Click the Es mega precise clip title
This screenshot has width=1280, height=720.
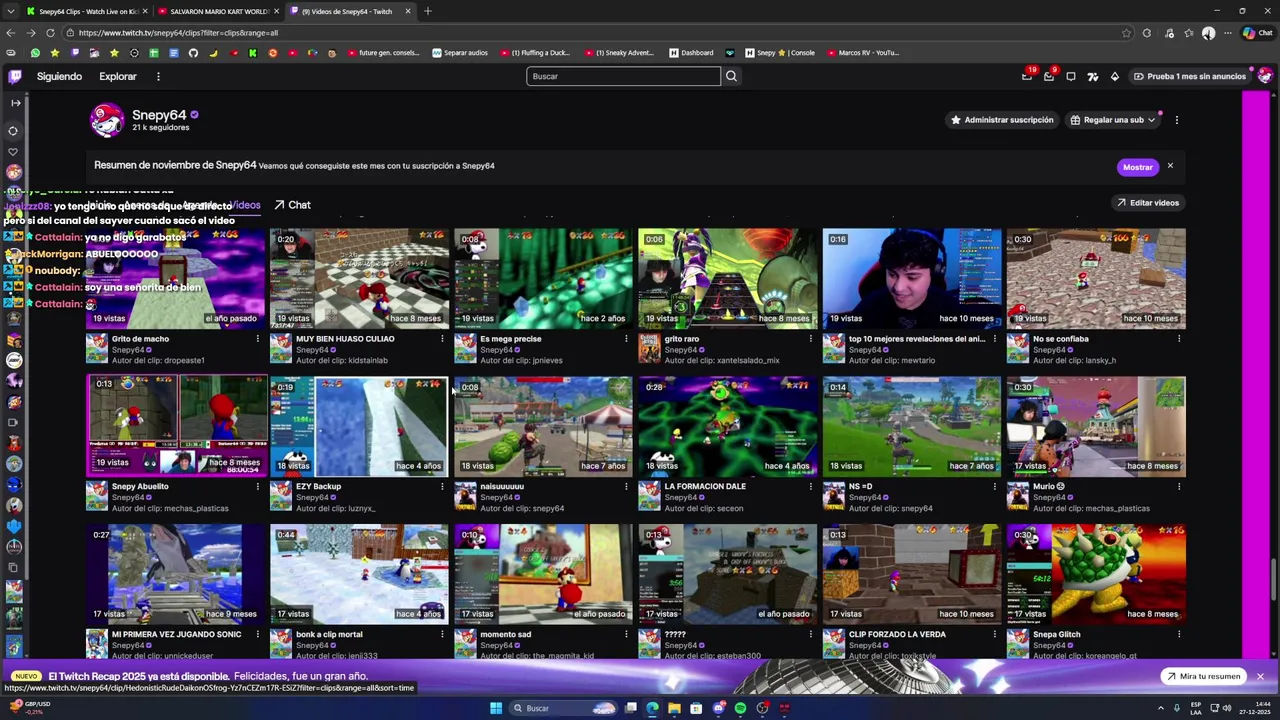pos(510,339)
